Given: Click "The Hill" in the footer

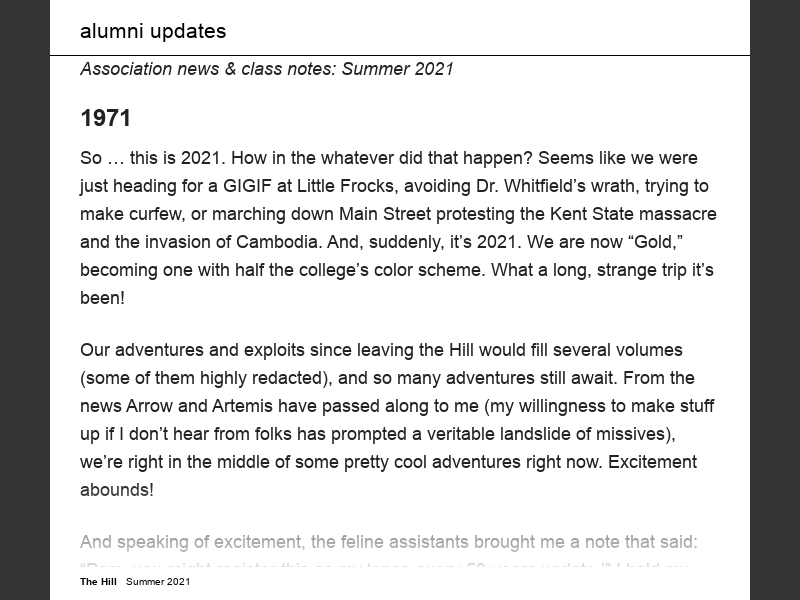Looking at the screenshot, I should [99, 581].
